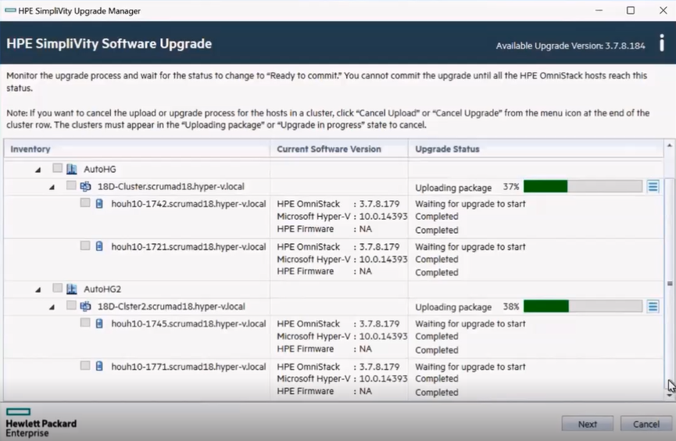Click host icon for houh10-1742

pyautogui.click(x=99, y=203)
